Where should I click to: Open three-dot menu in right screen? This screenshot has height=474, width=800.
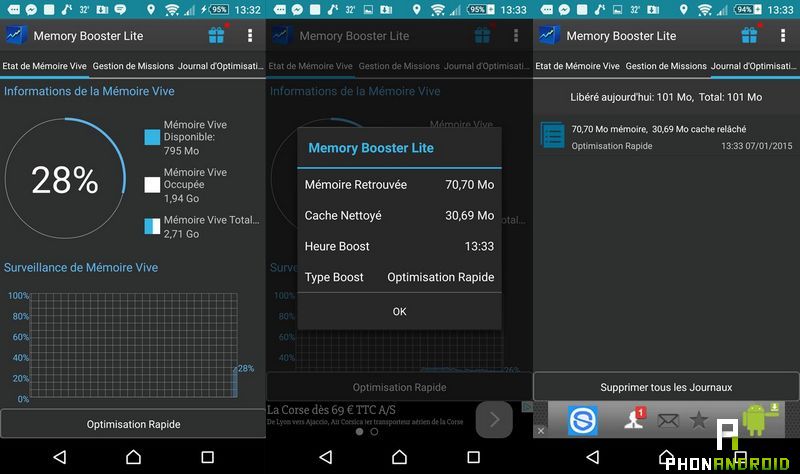783,35
